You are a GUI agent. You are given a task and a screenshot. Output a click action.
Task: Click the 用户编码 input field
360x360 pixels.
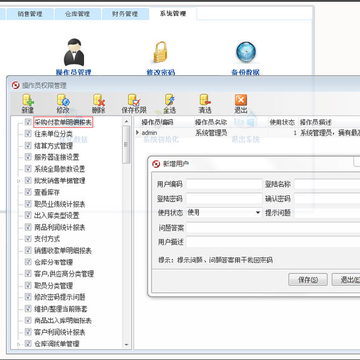[x=224, y=184]
